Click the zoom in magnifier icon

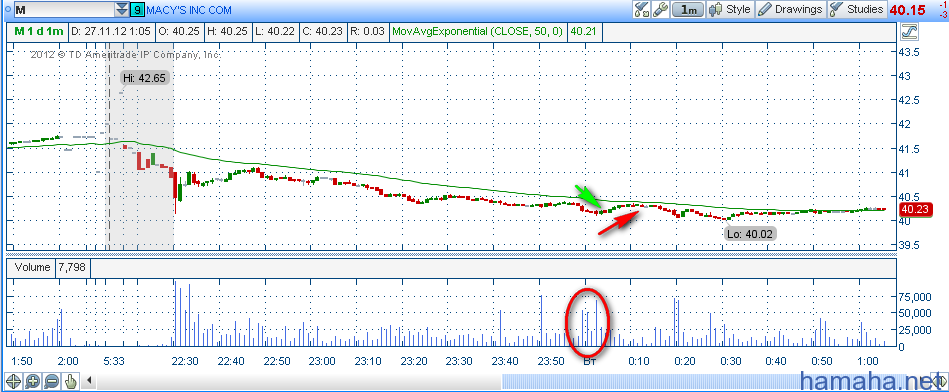click(x=32, y=381)
